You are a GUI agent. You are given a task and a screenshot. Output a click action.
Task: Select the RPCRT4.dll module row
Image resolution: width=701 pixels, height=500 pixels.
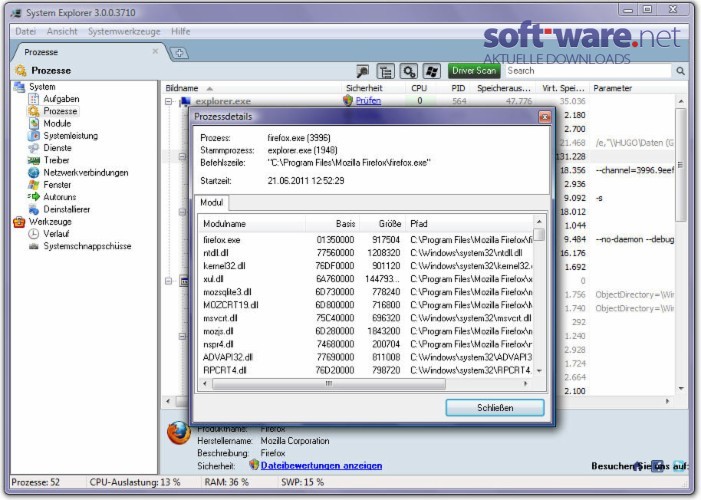[367, 370]
